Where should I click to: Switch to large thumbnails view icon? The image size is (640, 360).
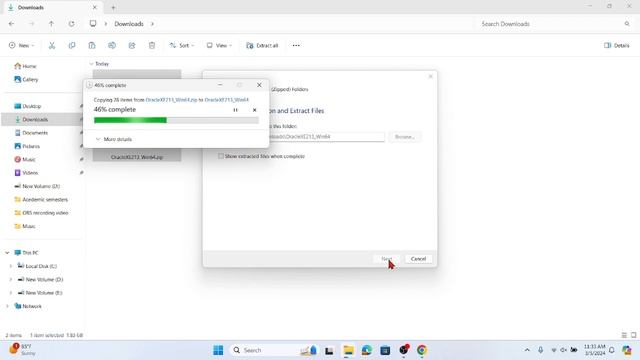tap(633, 335)
